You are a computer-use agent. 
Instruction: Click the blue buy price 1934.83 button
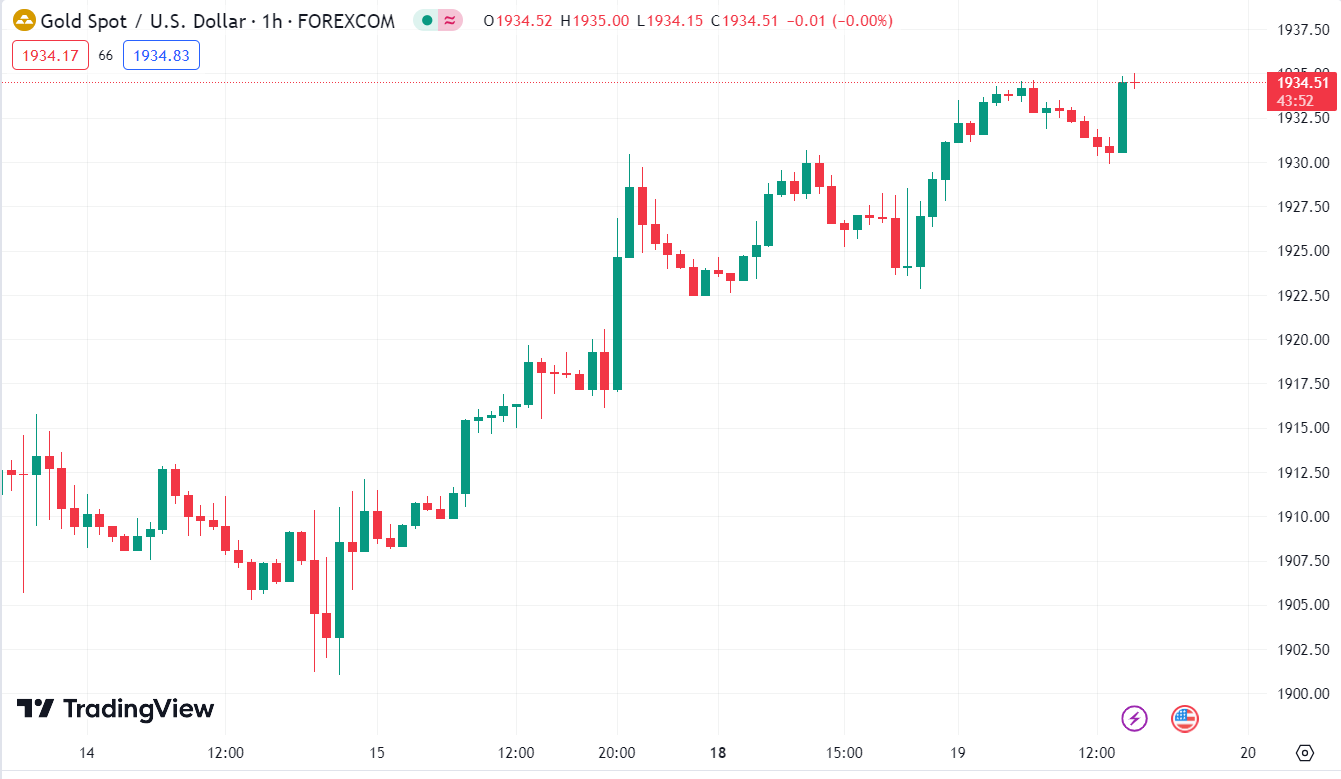coord(161,56)
